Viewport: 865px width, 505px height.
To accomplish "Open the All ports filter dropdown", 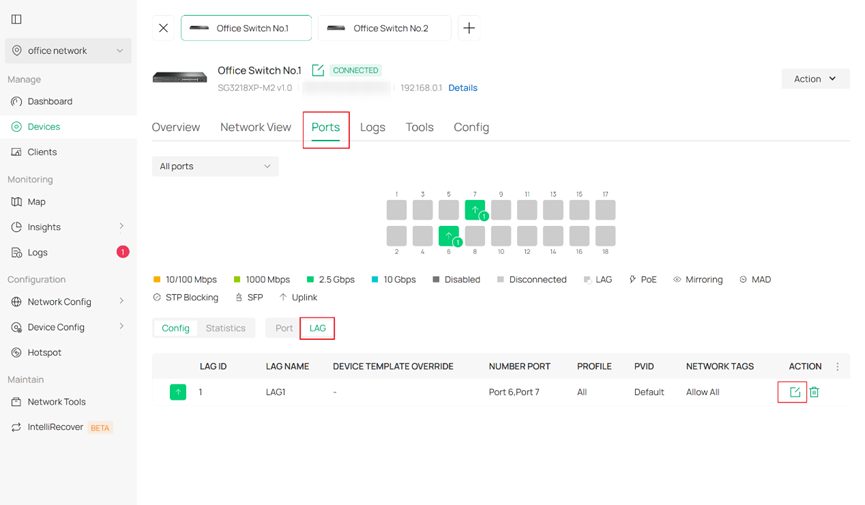I will pos(215,166).
